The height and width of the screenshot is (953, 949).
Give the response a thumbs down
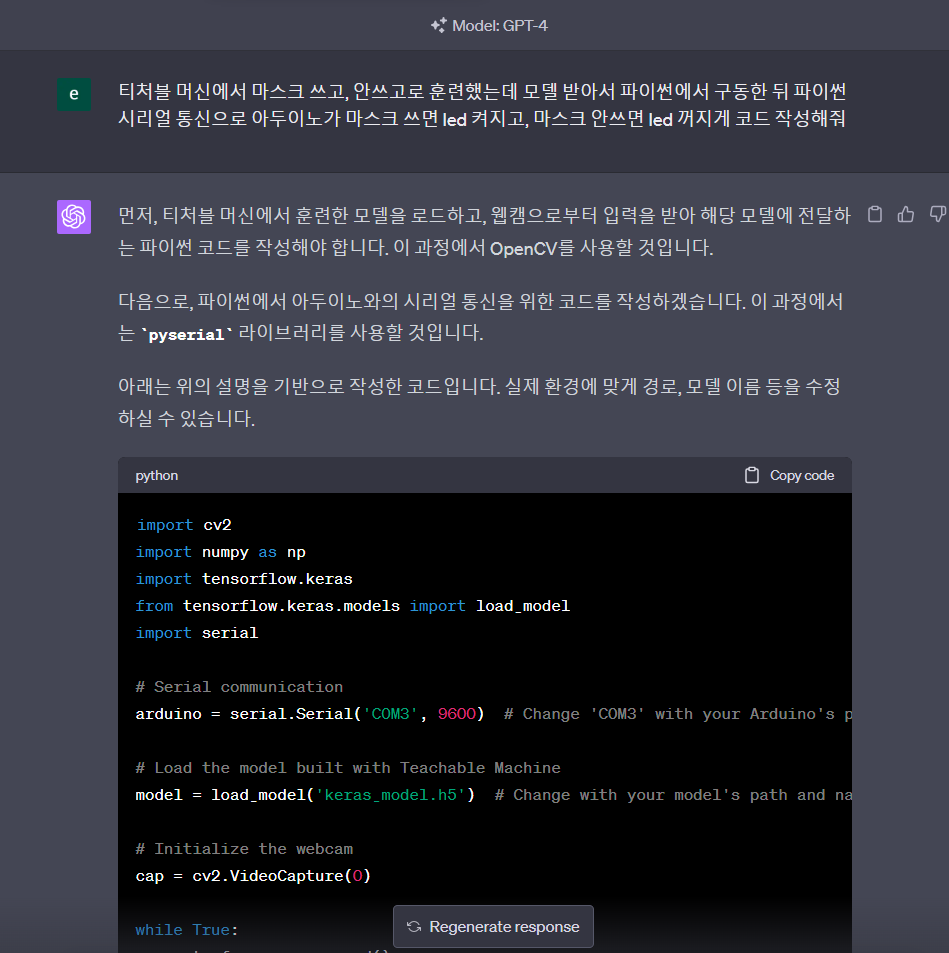(938, 214)
